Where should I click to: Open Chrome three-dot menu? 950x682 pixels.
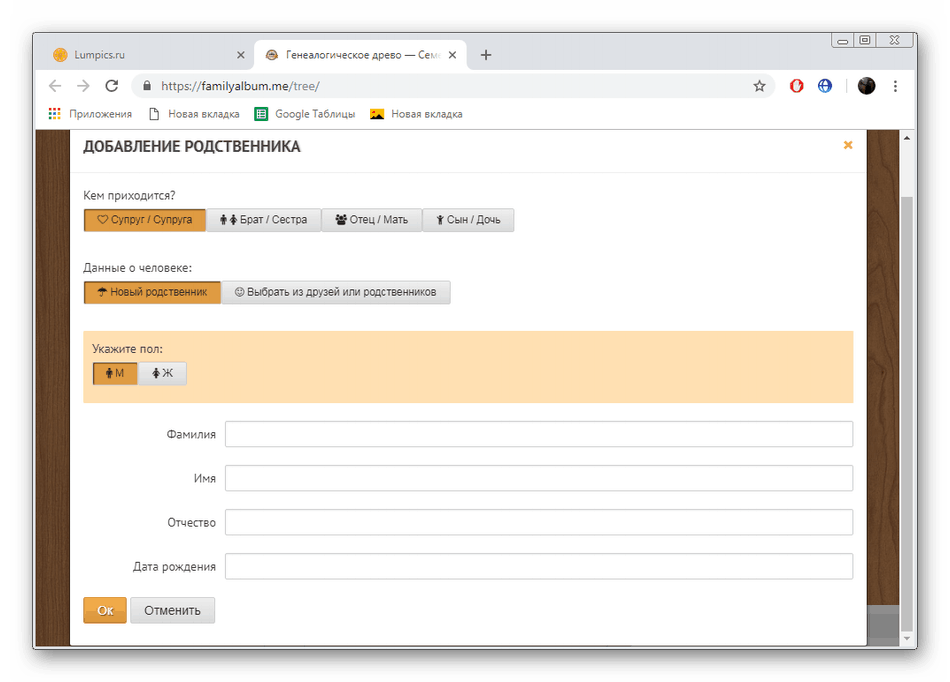(x=895, y=86)
